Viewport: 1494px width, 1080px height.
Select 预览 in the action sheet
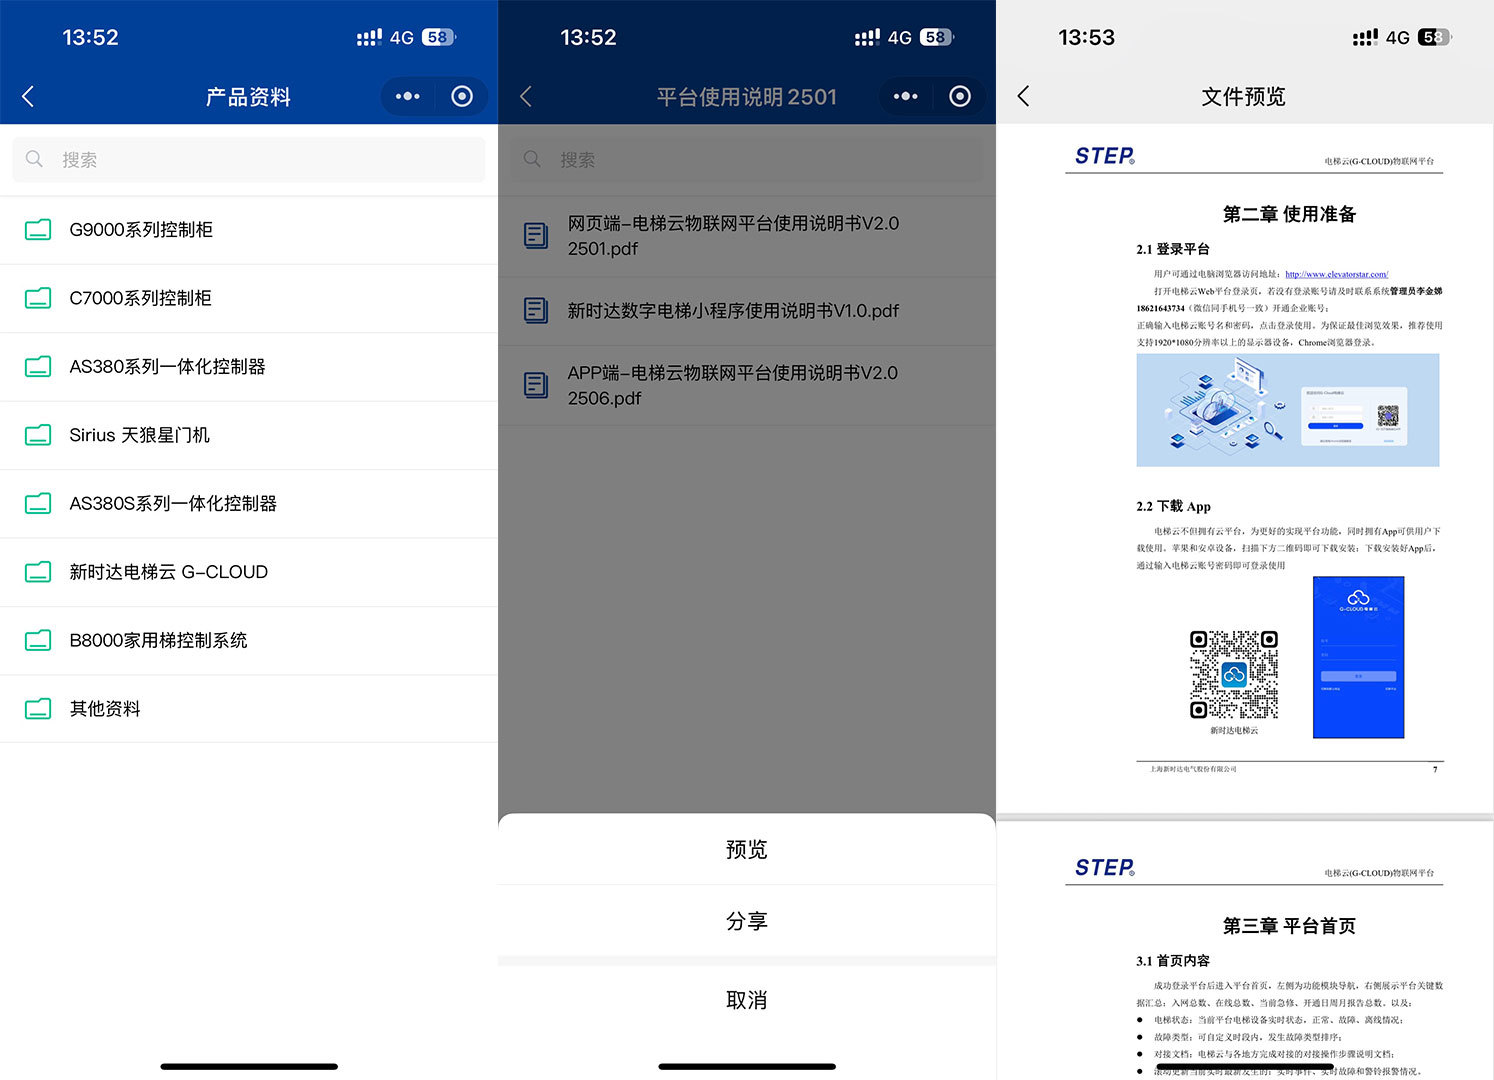pyautogui.click(x=746, y=849)
